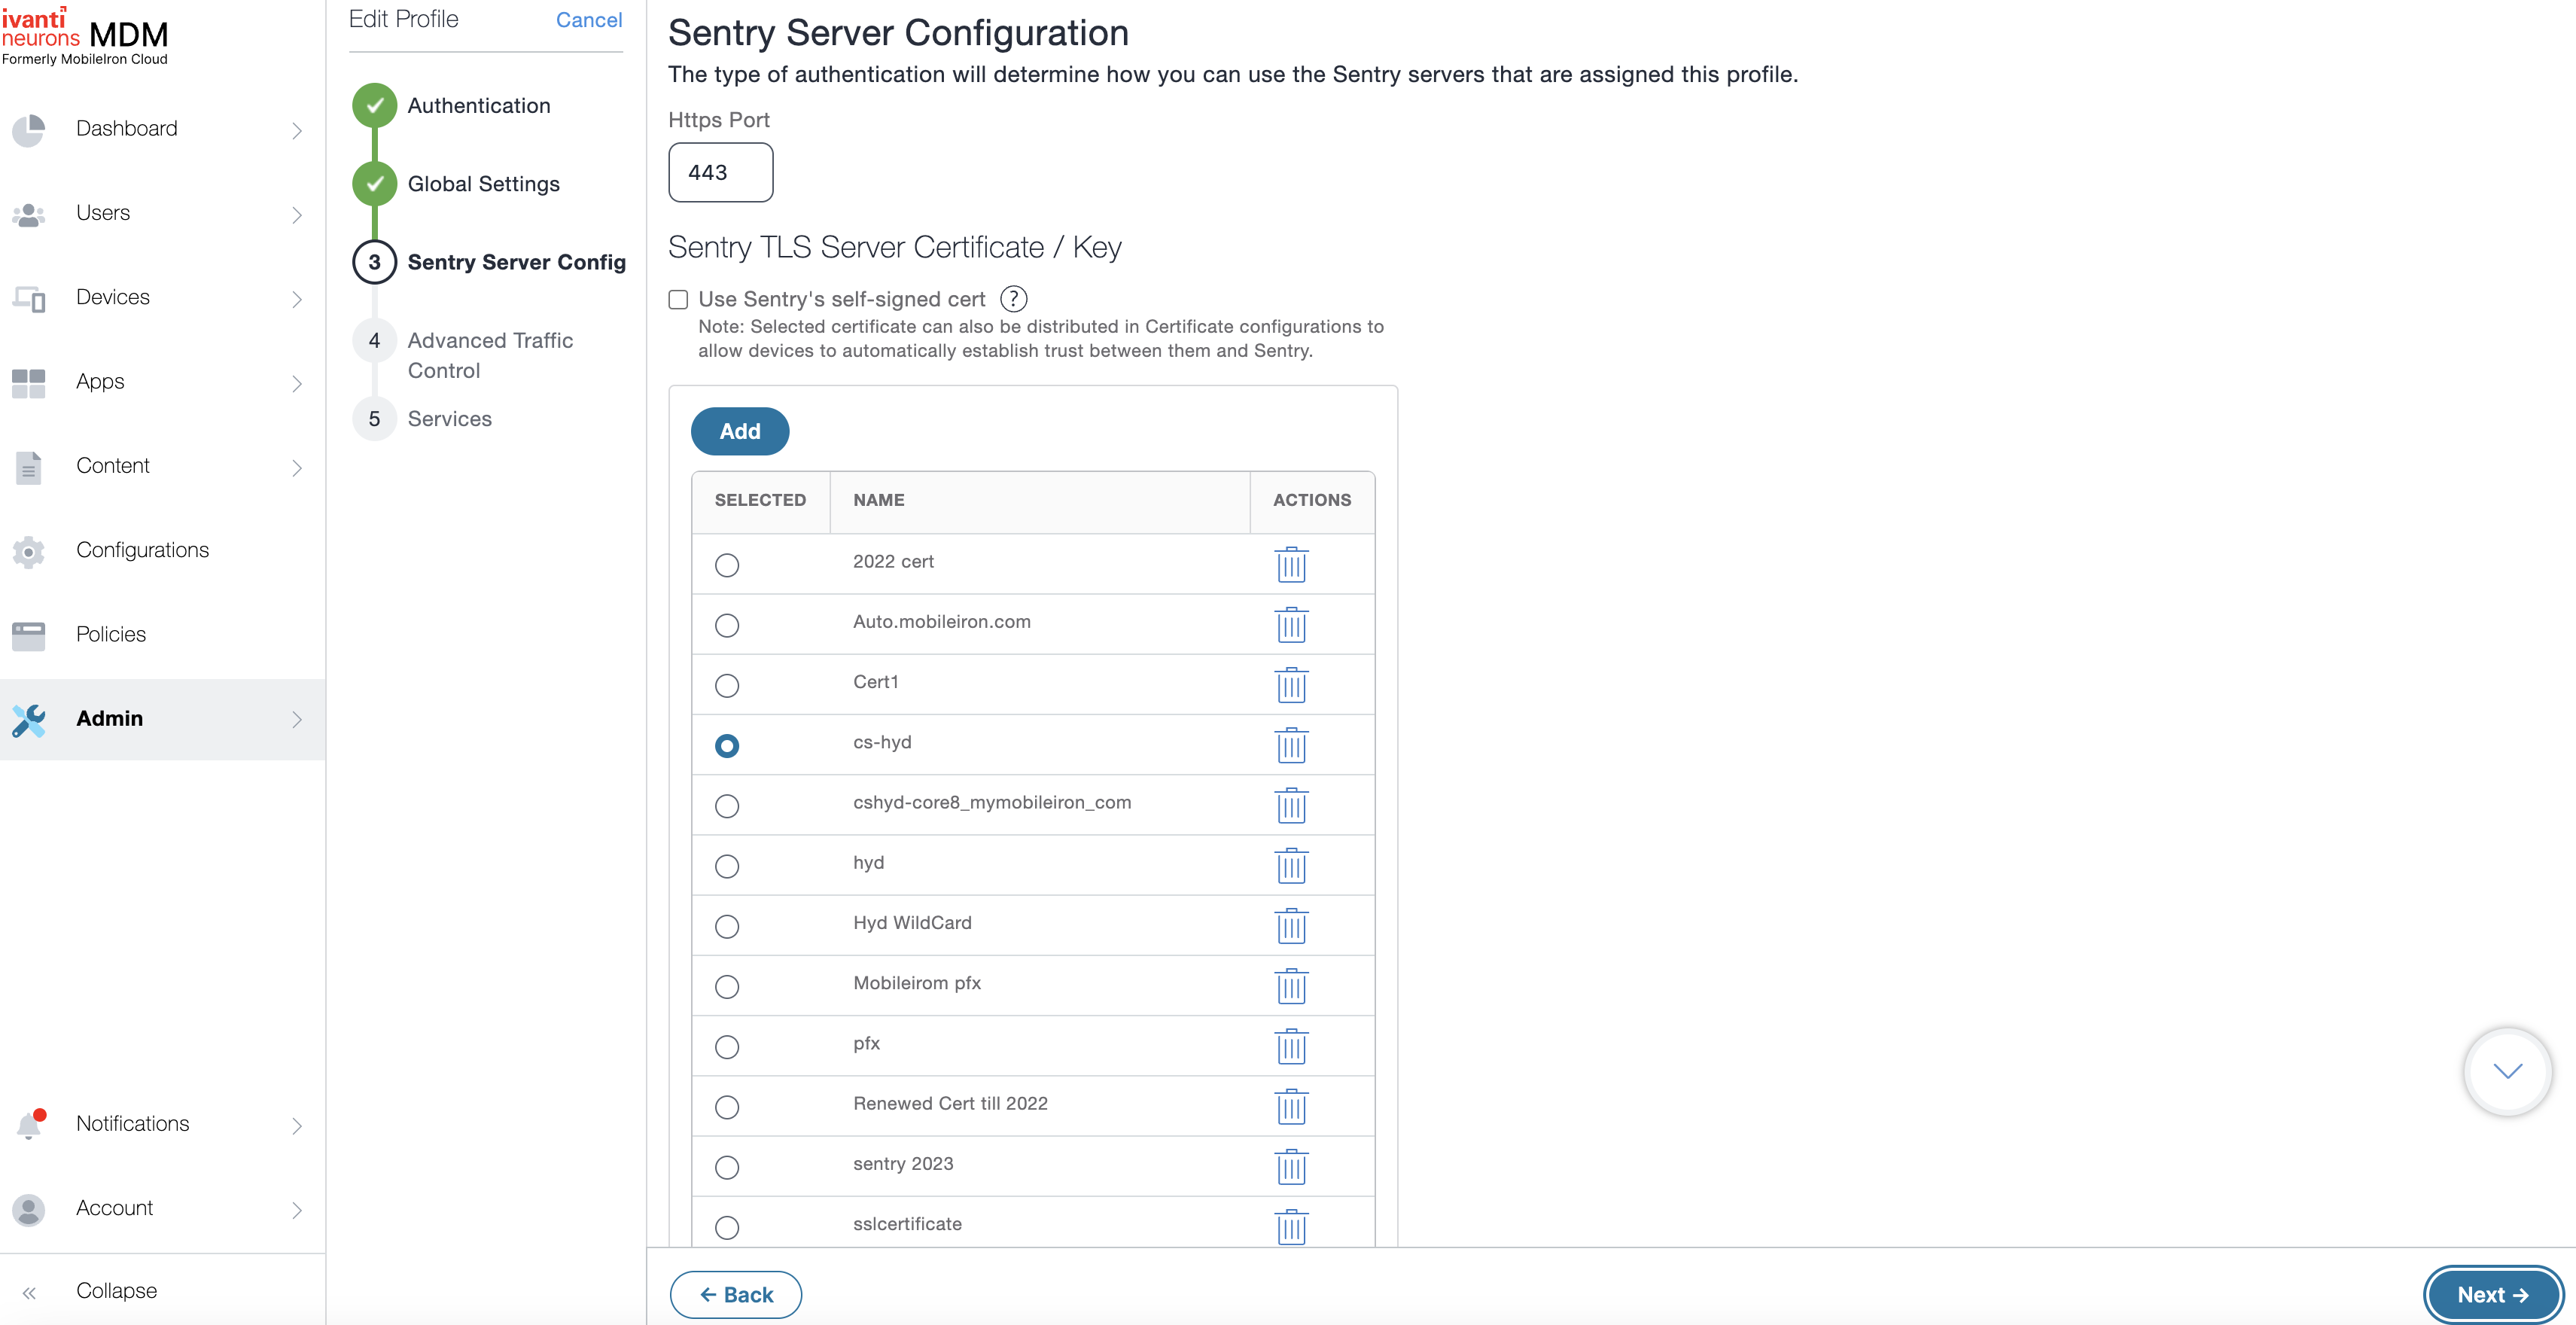Select the Users sidebar icon
This screenshot has height=1325, width=2576.
click(x=29, y=213)
